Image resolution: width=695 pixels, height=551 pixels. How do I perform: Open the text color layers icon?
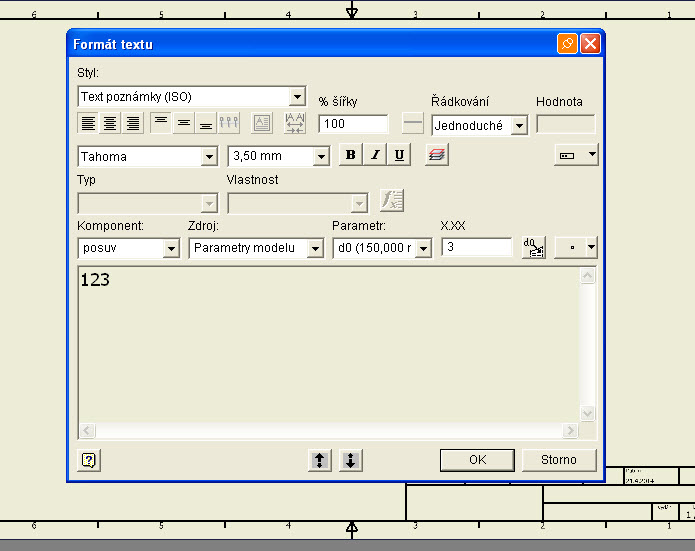tap(437, 155)
